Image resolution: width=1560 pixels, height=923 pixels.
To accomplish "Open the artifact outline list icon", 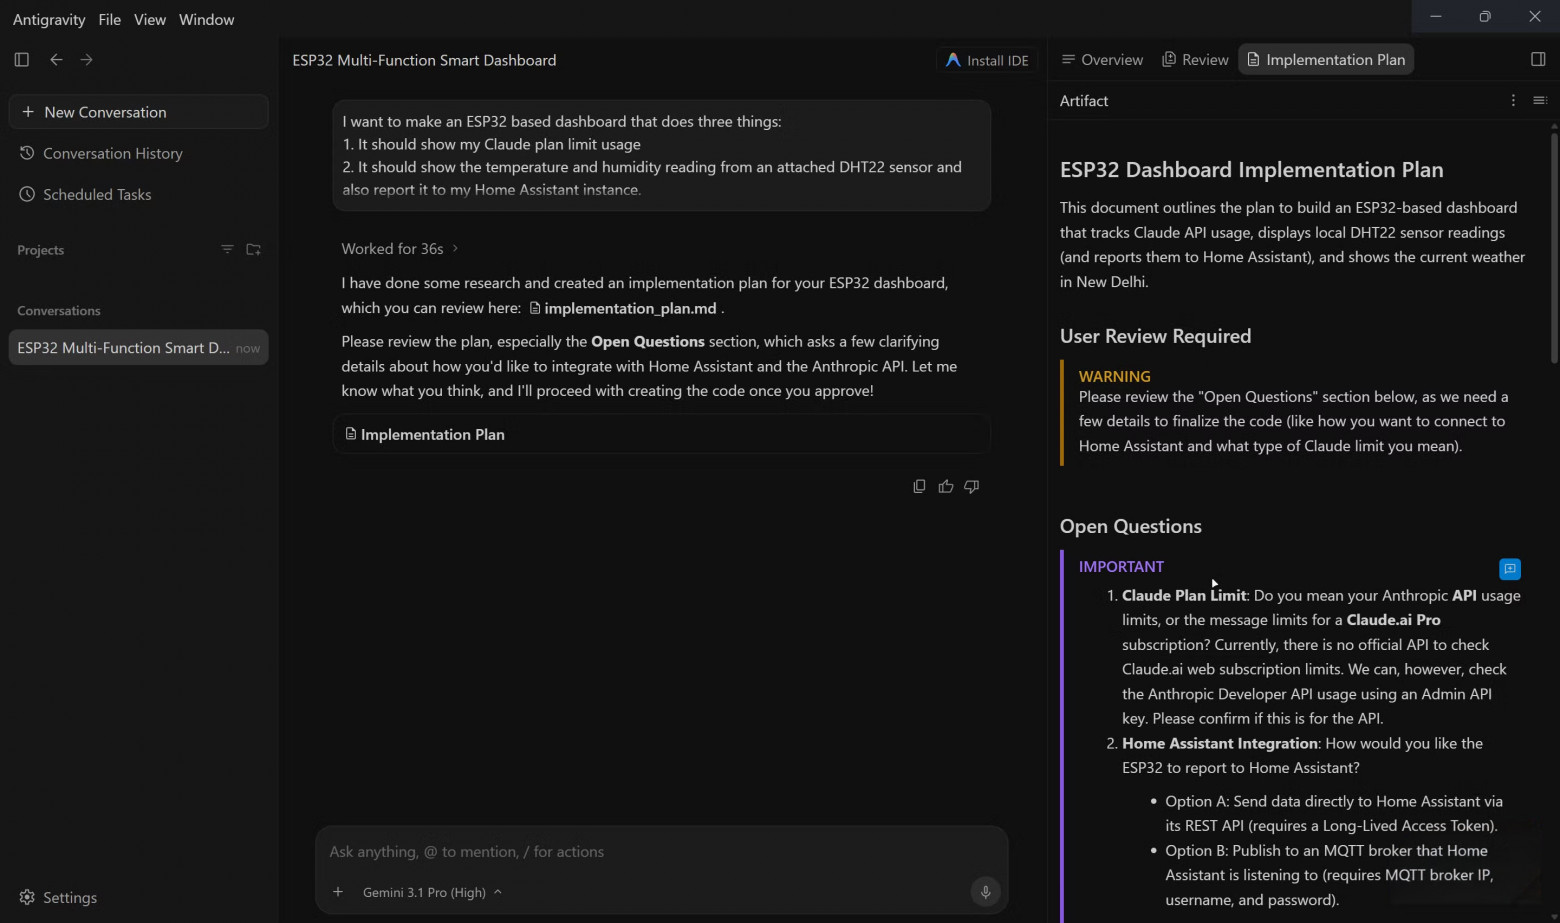I will 1540,100.
